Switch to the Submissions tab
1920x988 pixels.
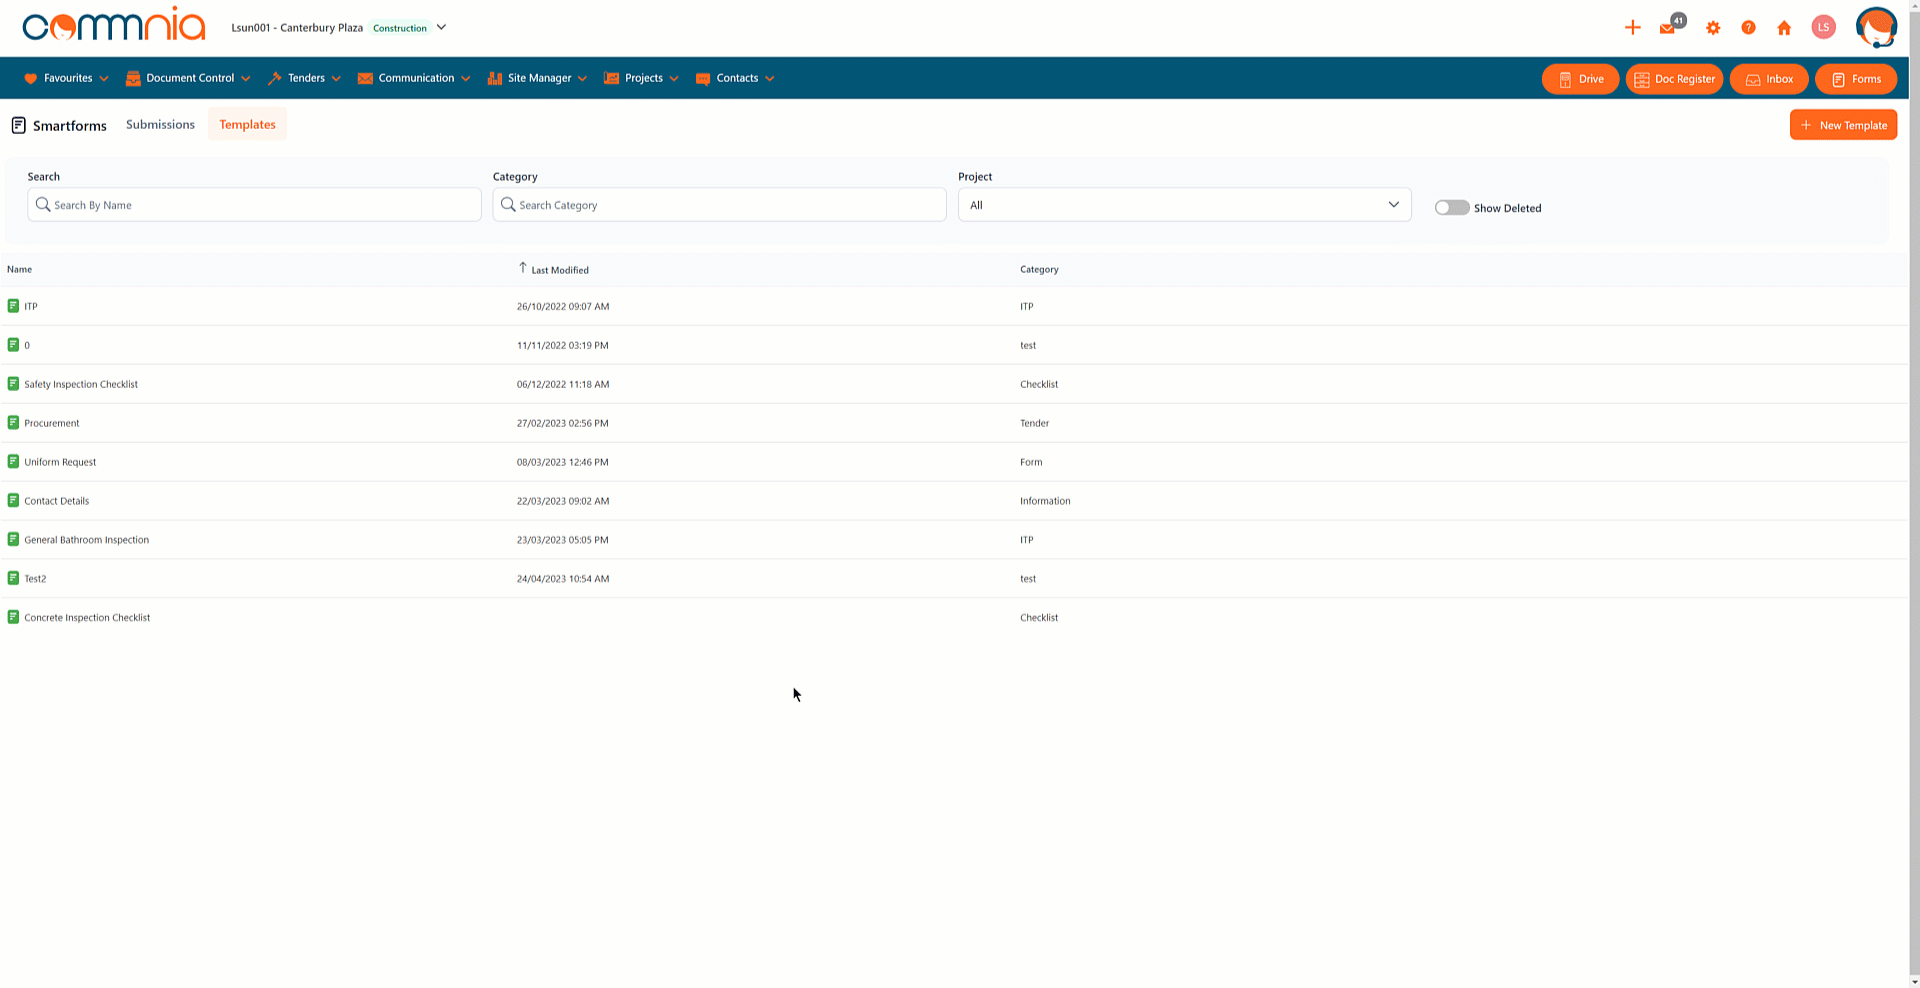(x=160, y=125)
